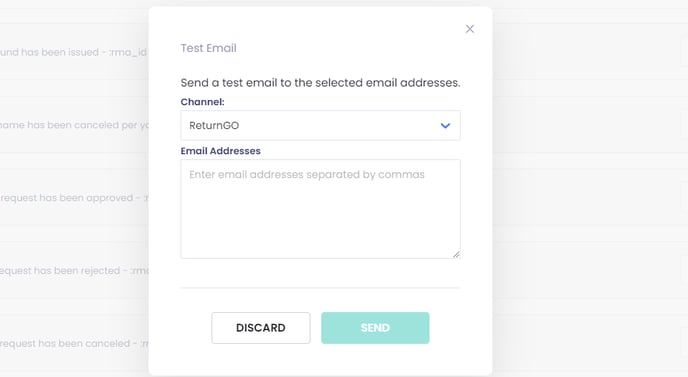This screenshot has width=688, height=377.
Task: Grab the text area resize handle
Action: point(456,254)
